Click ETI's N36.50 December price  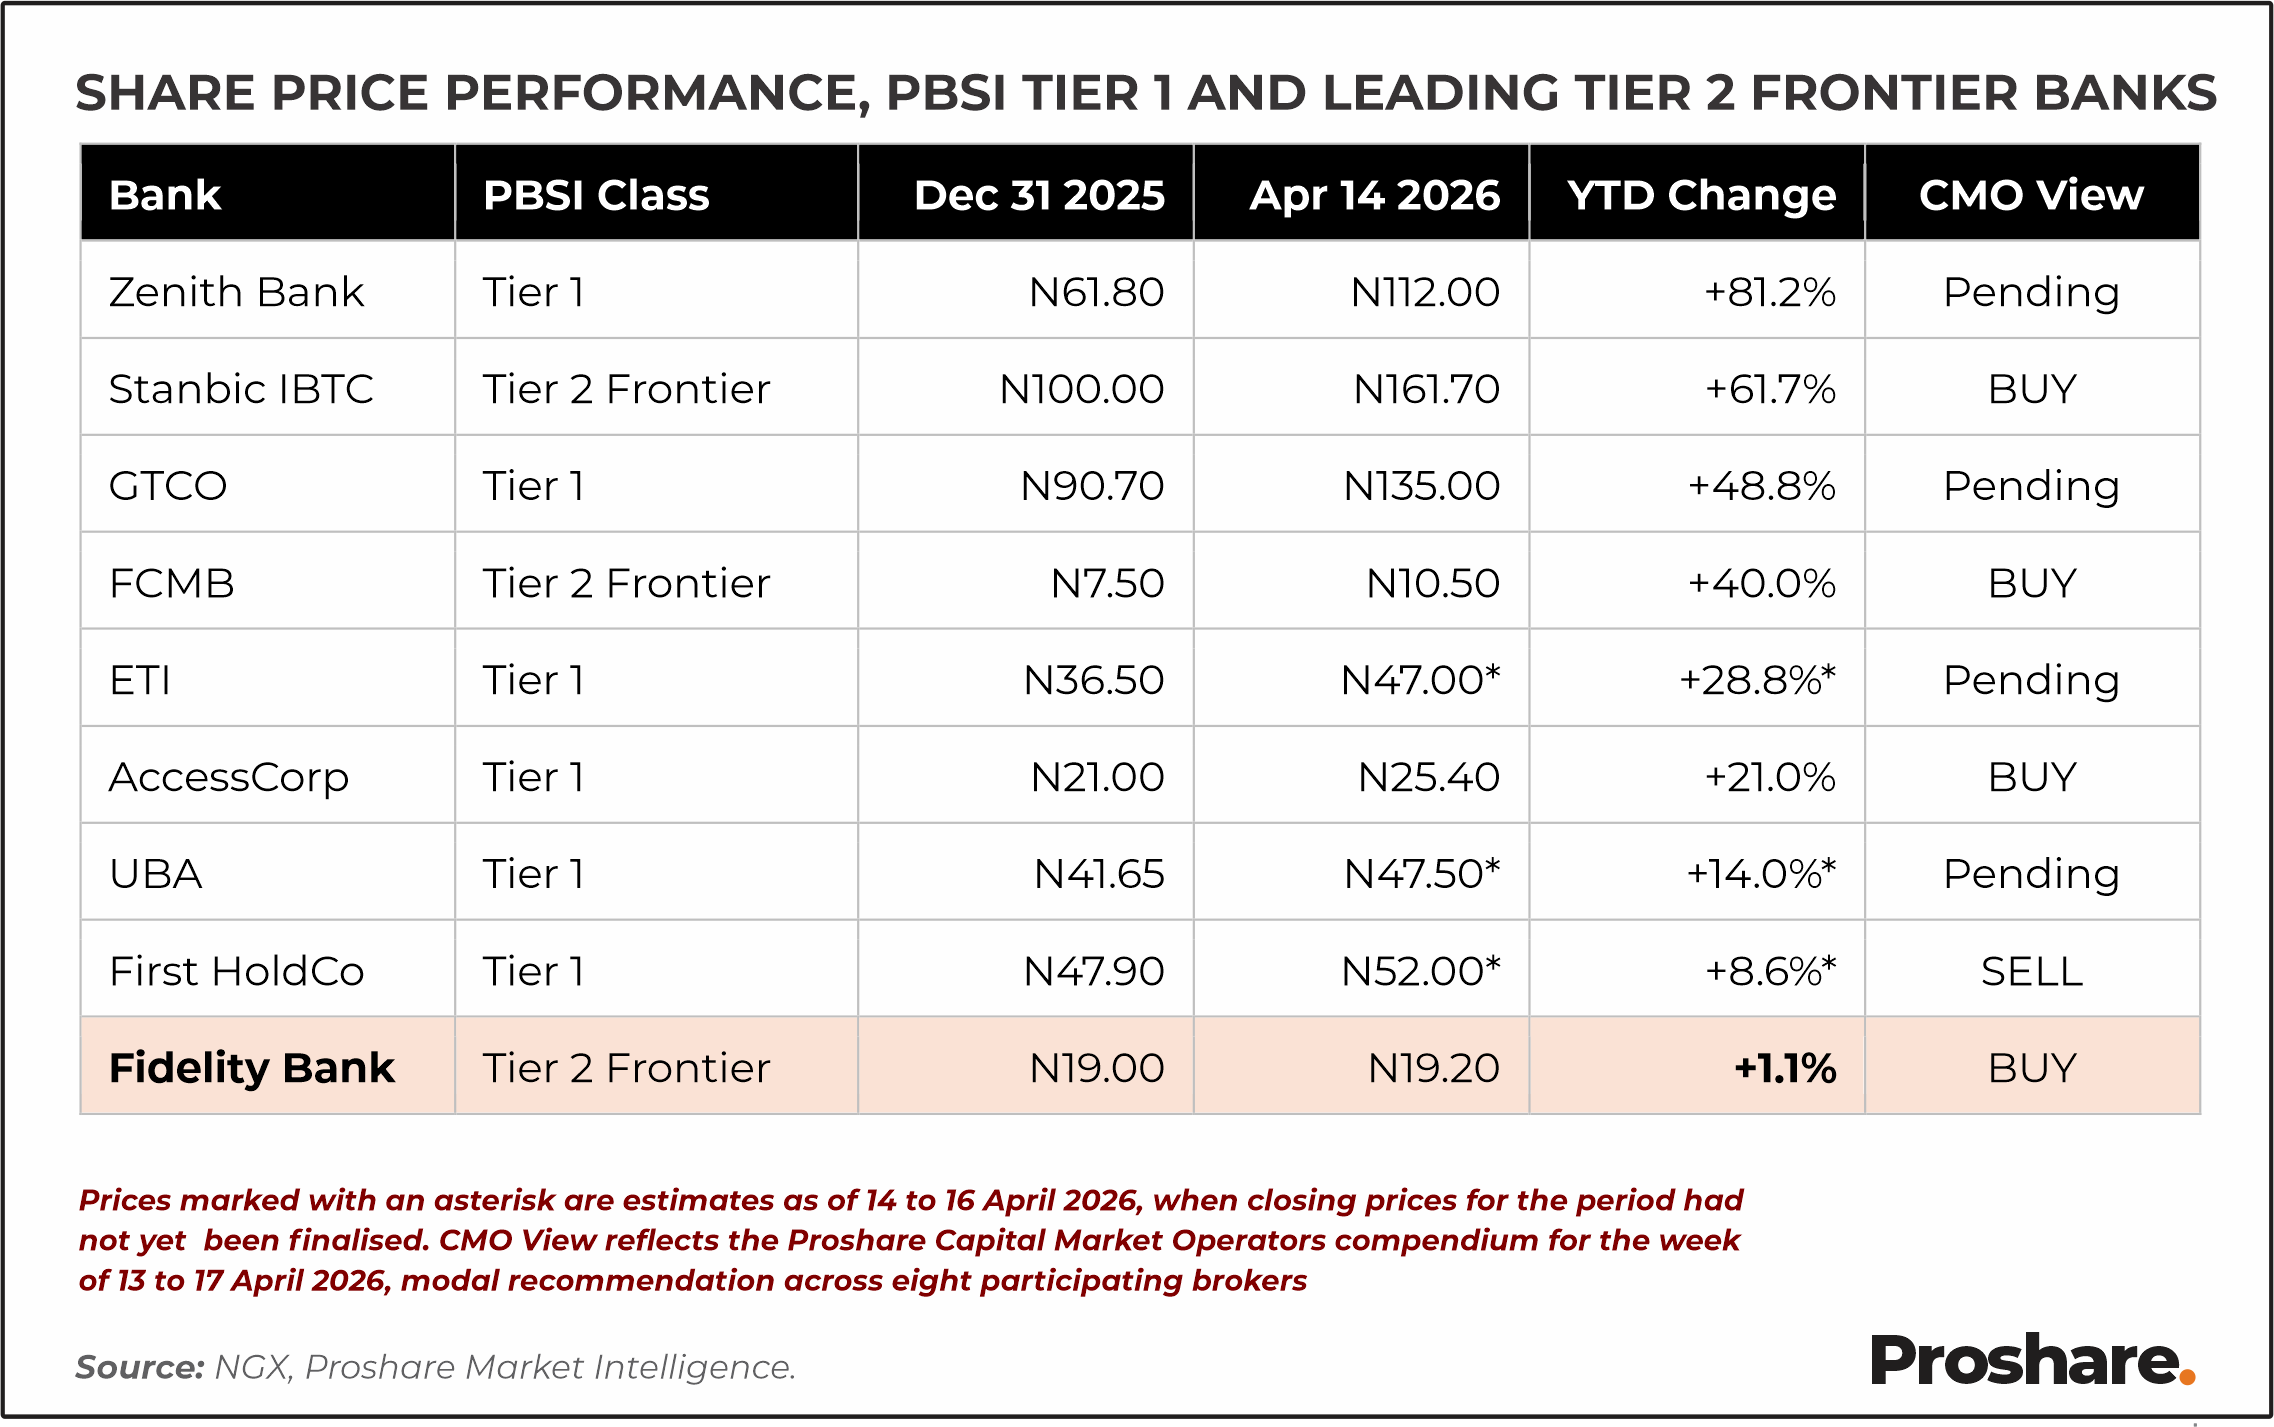pos(1093,680)
